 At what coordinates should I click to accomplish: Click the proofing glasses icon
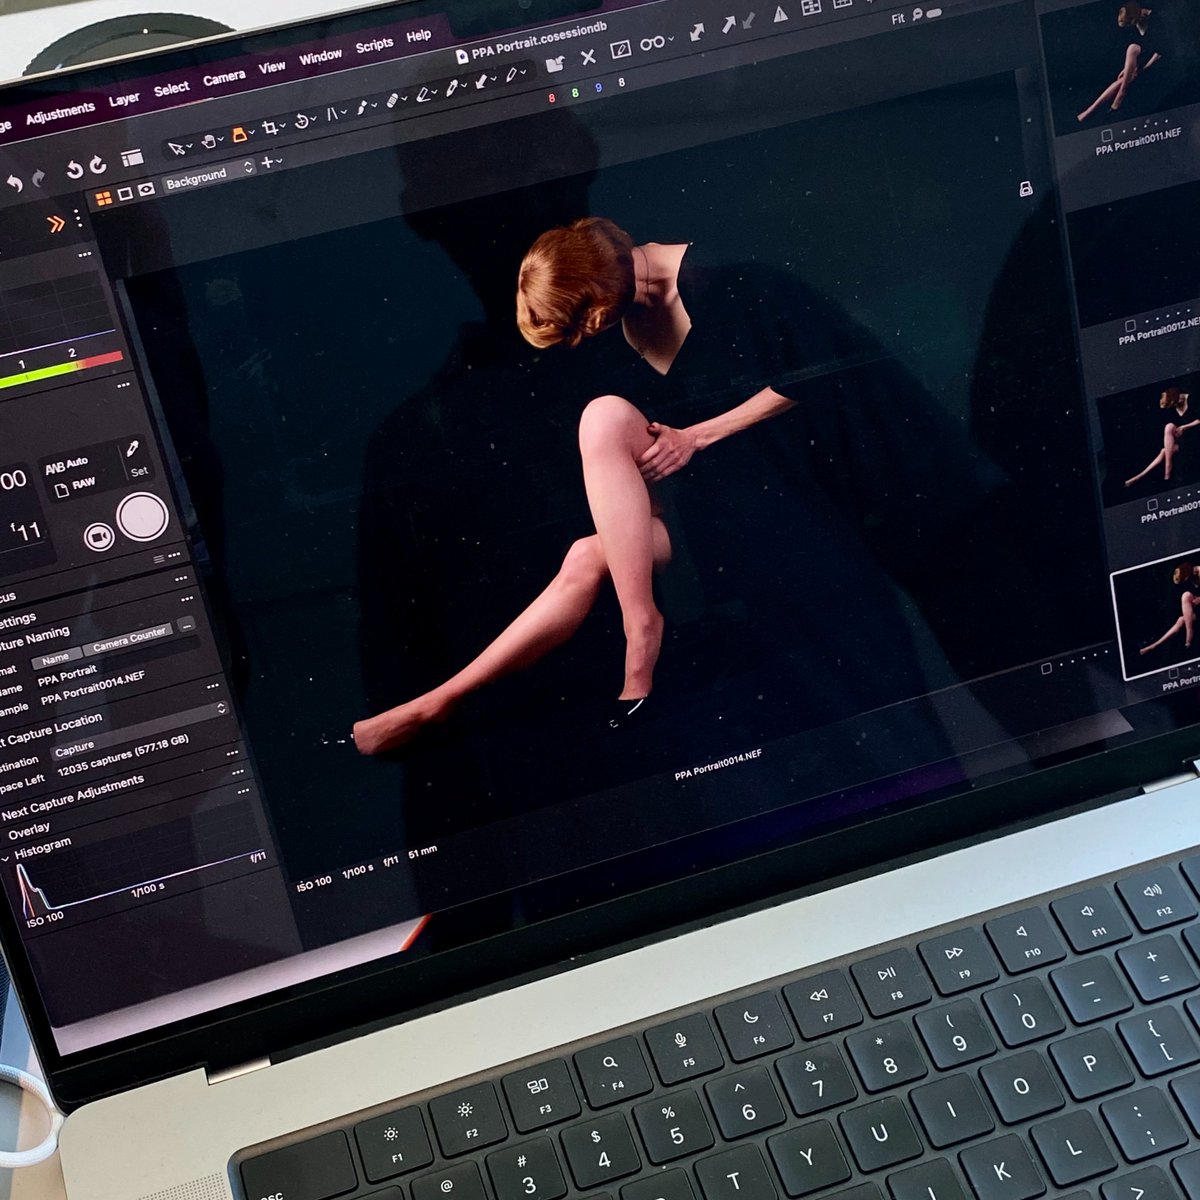point(652,43)
